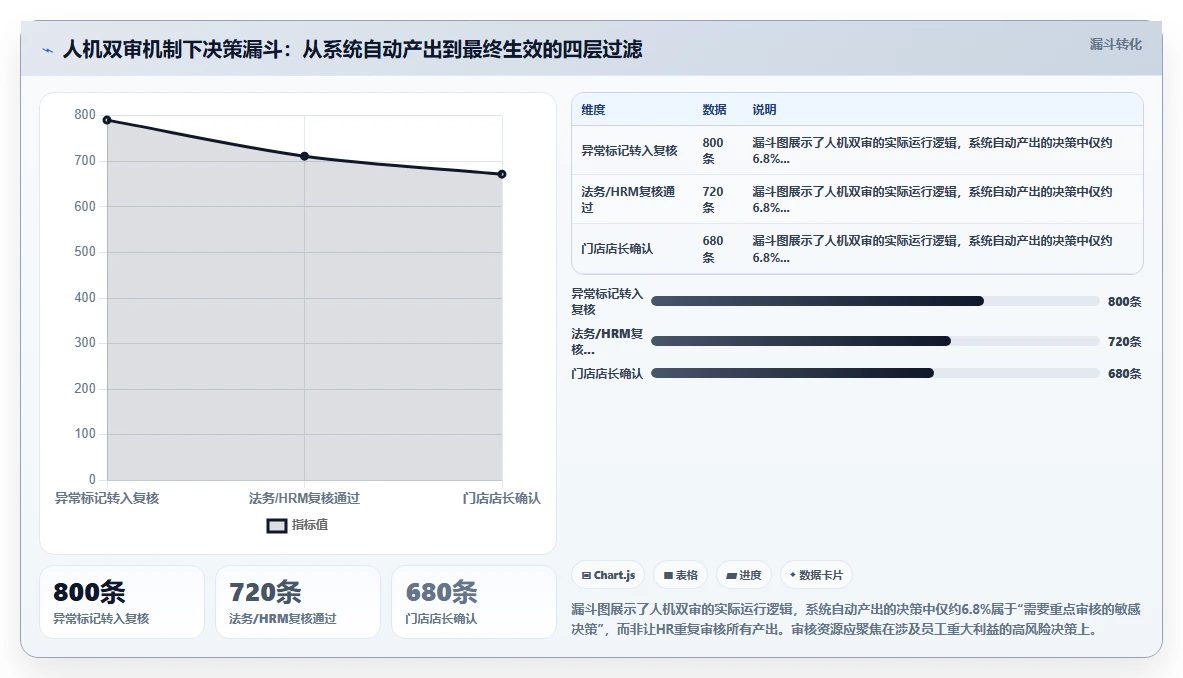Click the table icon in 表格 tag
The width and height of the screenshot is (1183, 678).
(x=668, y=575)
